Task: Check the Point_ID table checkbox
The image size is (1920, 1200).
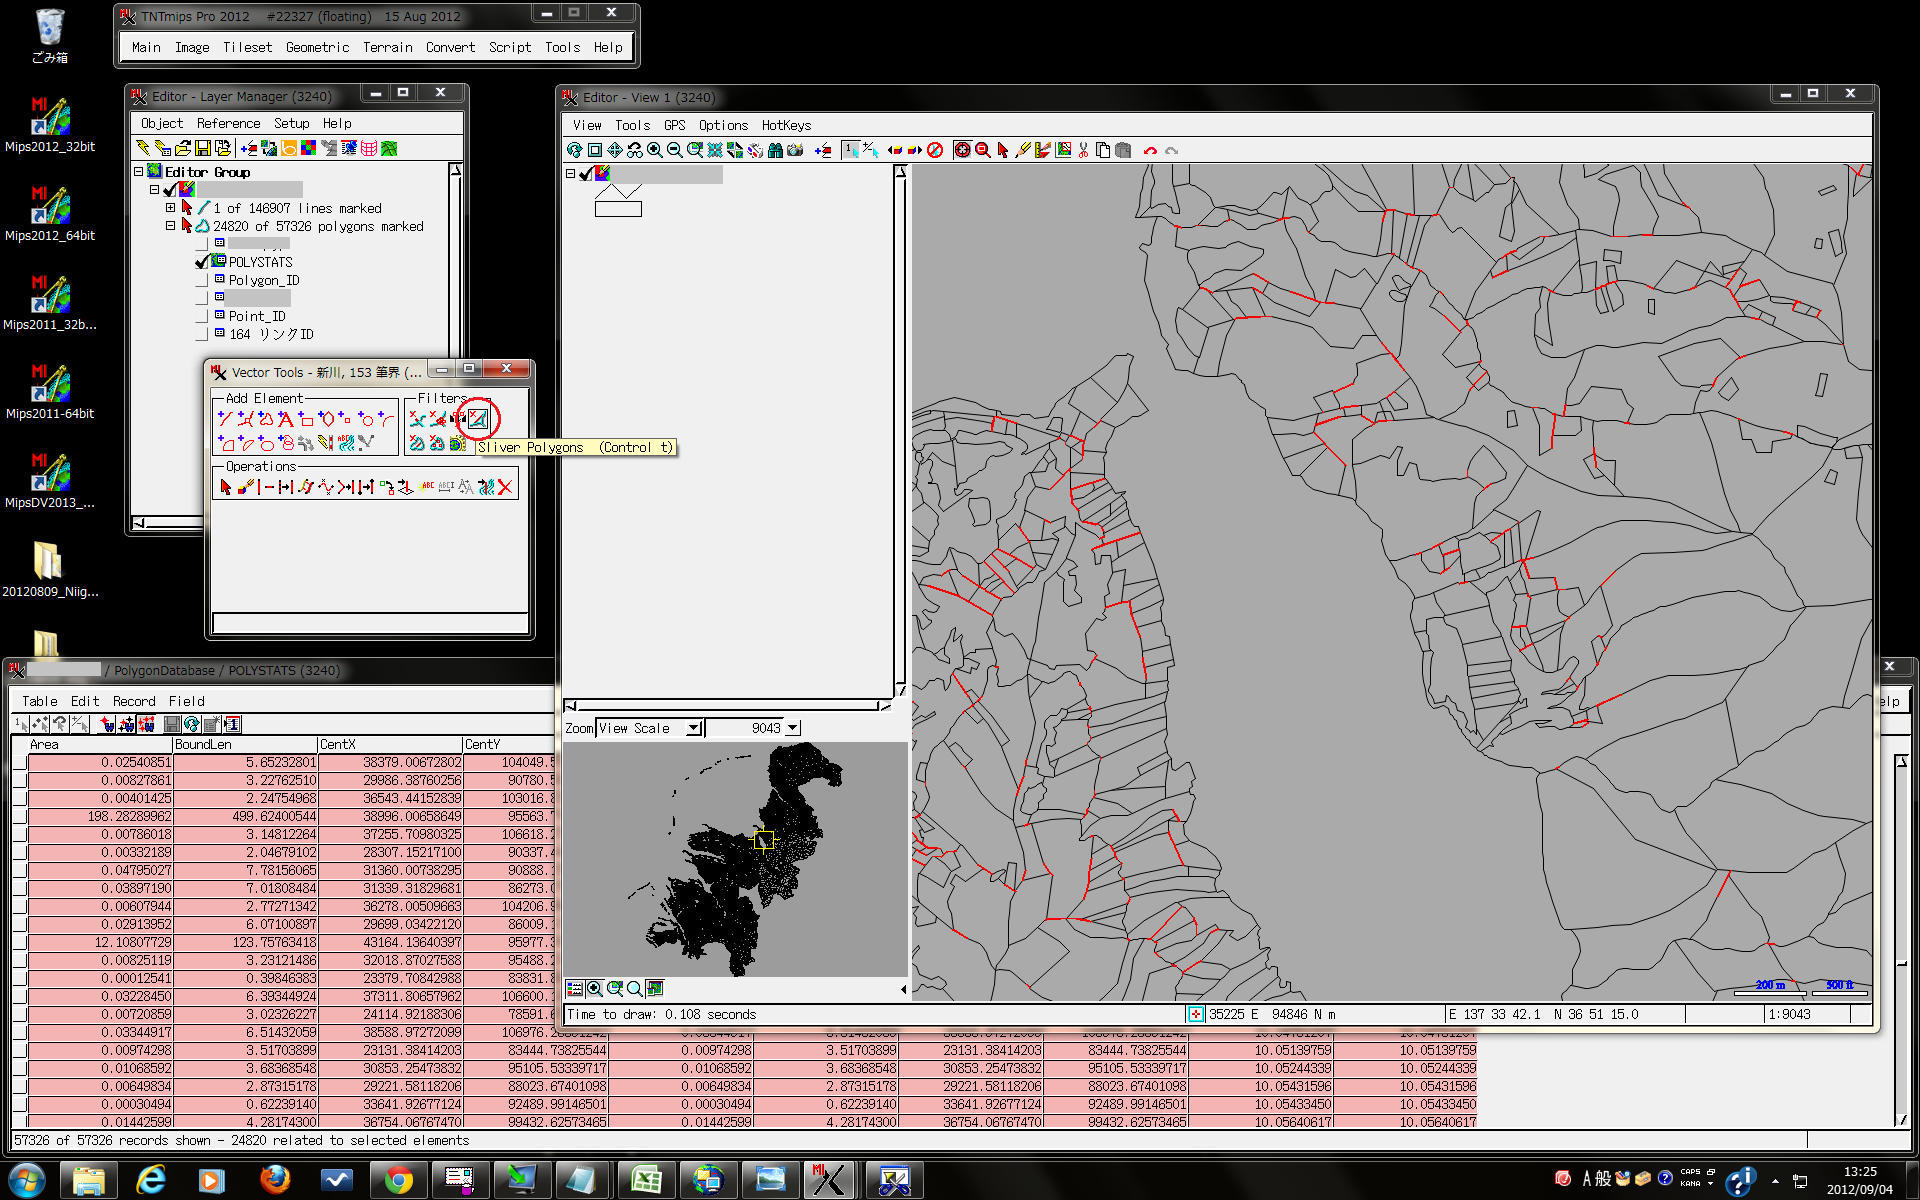Action: tap(202, 316)
